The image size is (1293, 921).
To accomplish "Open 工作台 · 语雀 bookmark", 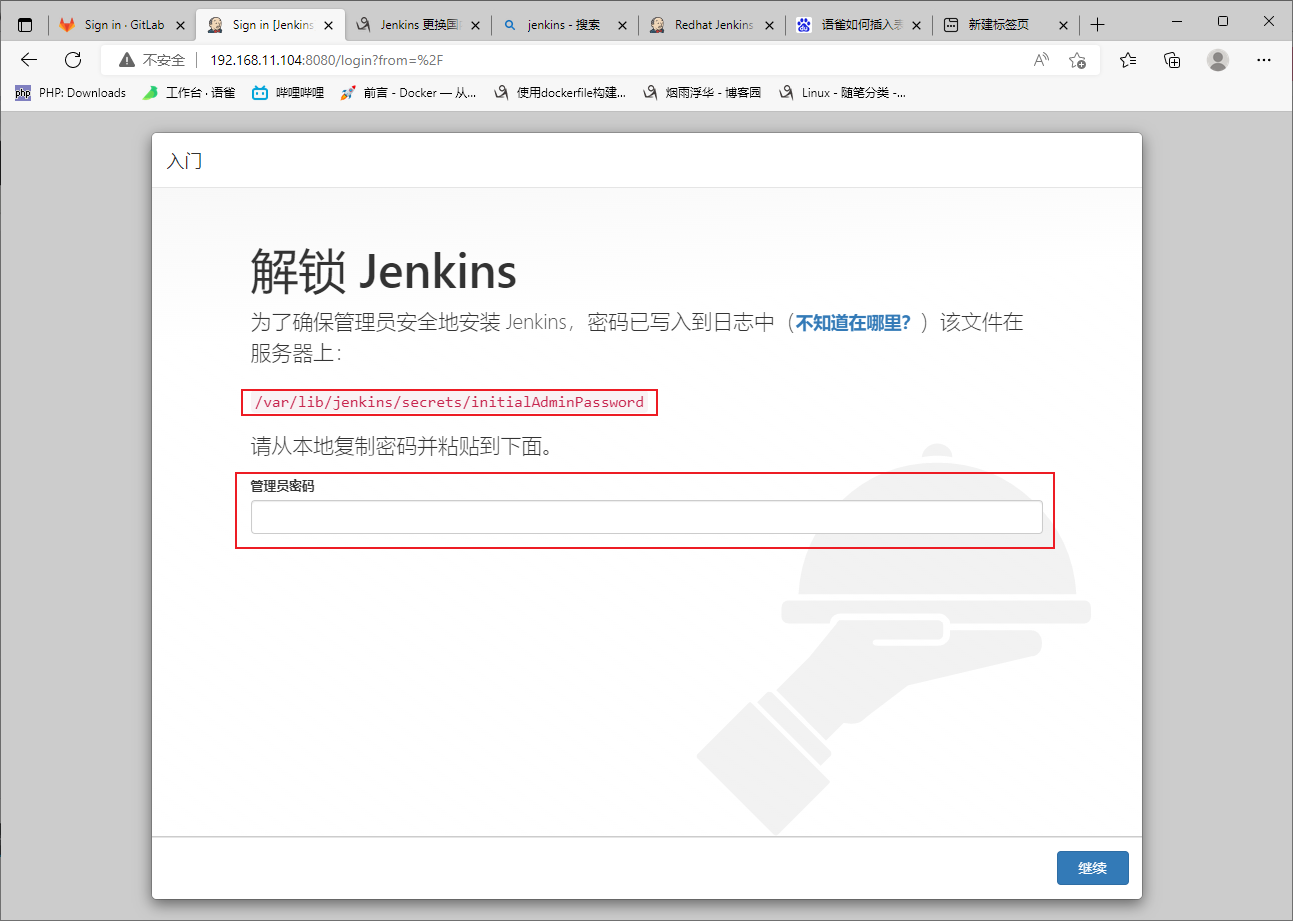I will 188,93.
